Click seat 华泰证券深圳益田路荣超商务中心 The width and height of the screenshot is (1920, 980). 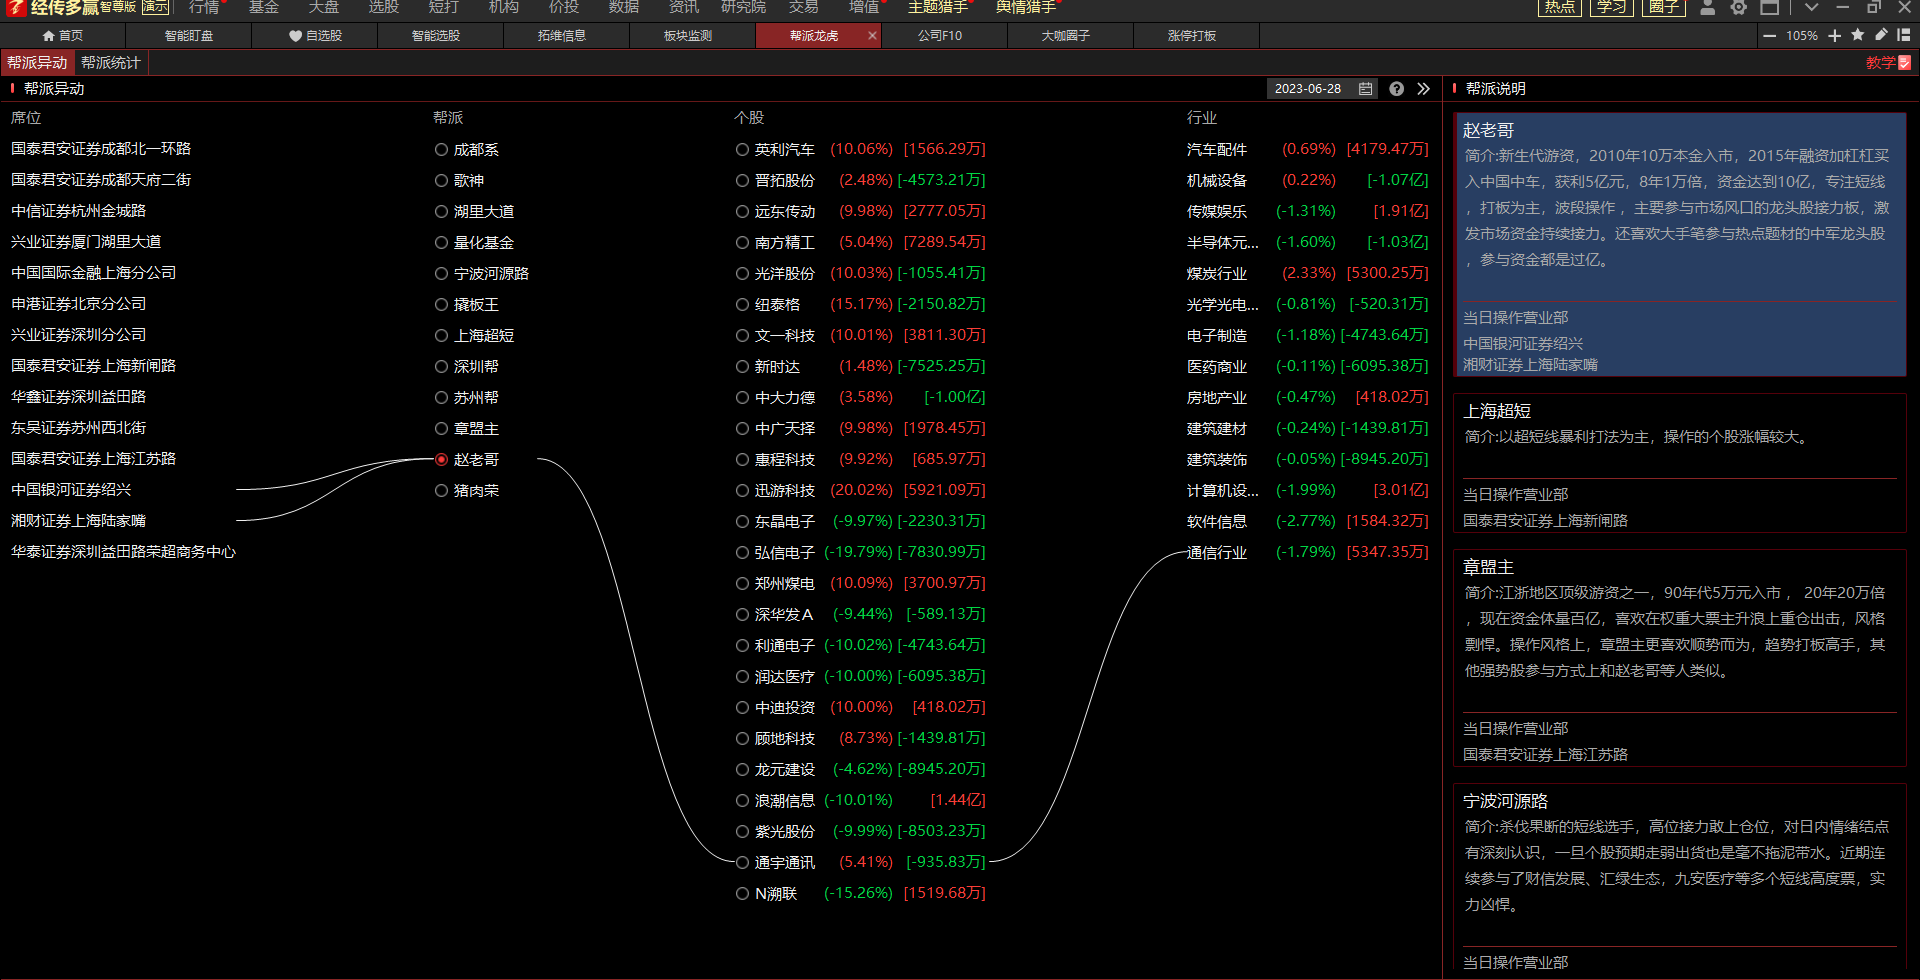123,552
